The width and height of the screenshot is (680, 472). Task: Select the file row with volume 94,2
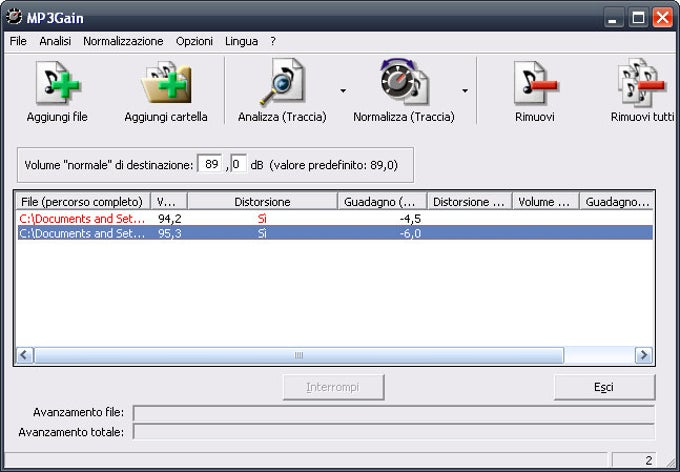tap(334, 219)
